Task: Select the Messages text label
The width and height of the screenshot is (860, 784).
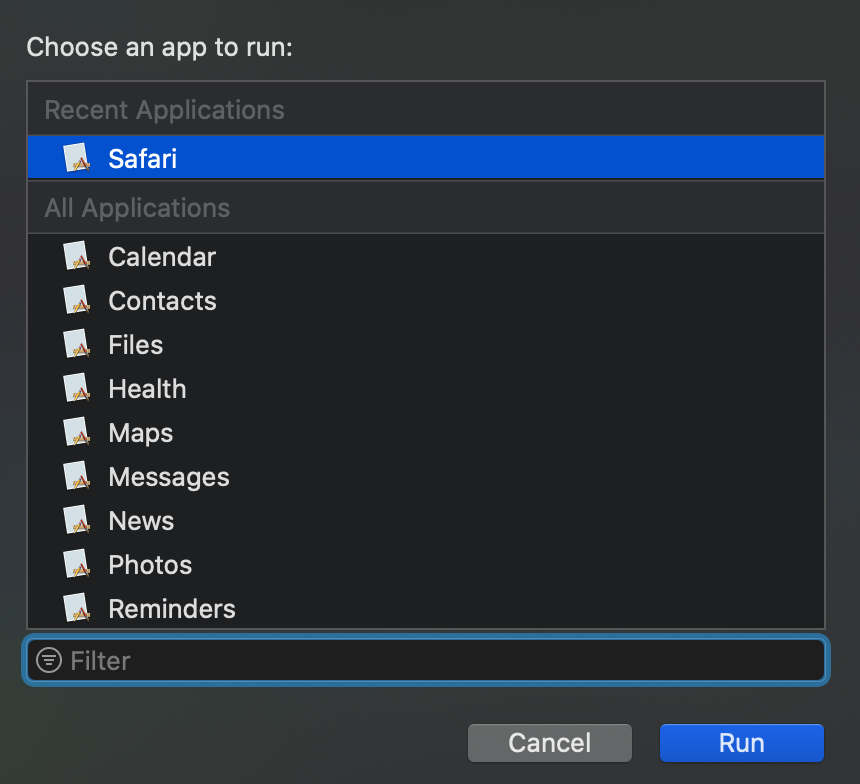Action: 169,477
